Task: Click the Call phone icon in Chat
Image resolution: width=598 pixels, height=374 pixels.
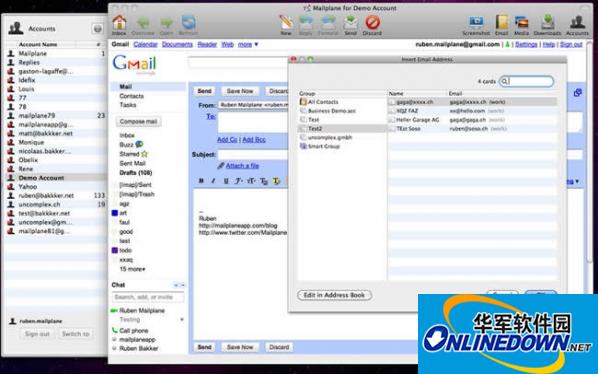Action: [x=114, y=330]
